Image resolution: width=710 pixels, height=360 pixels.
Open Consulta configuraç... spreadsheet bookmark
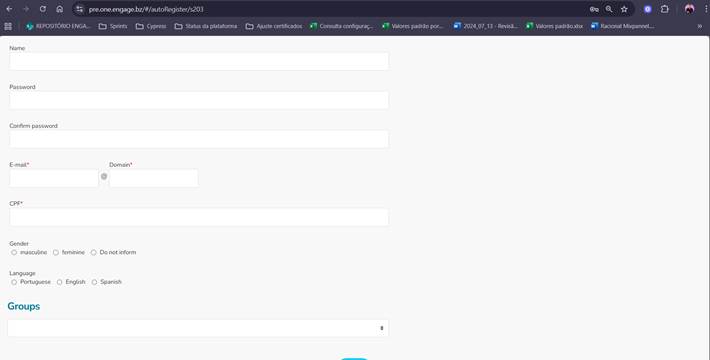pyautogui.click(x=341, y=26)
